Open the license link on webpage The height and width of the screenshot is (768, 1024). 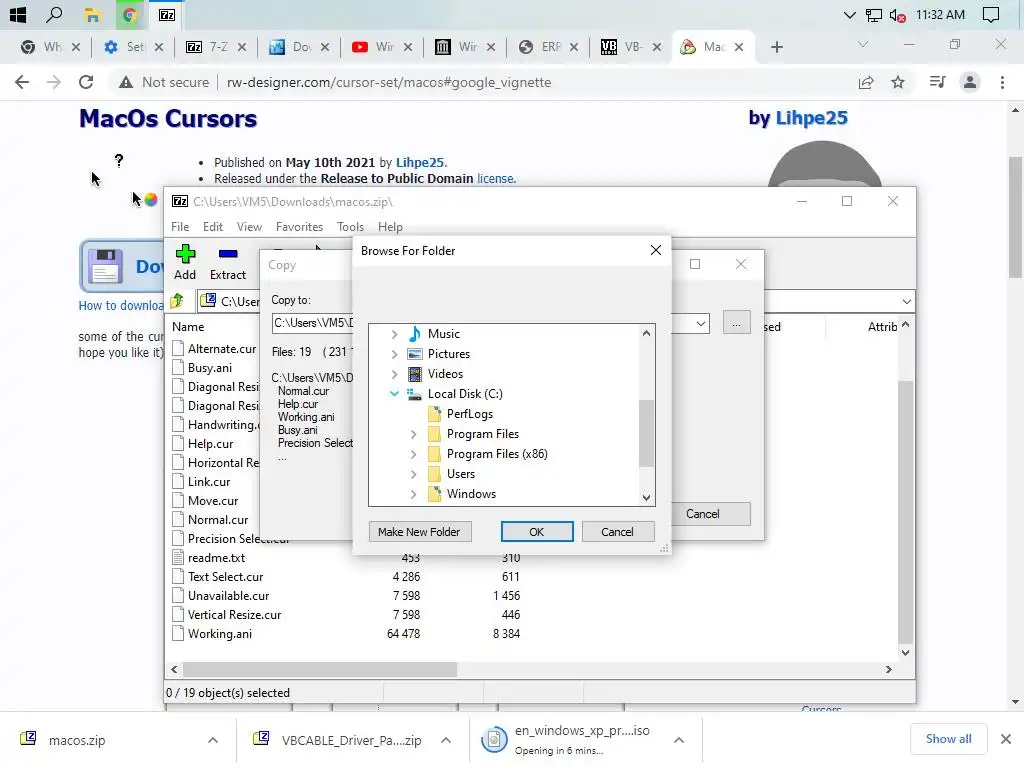[x=496, y=178]
